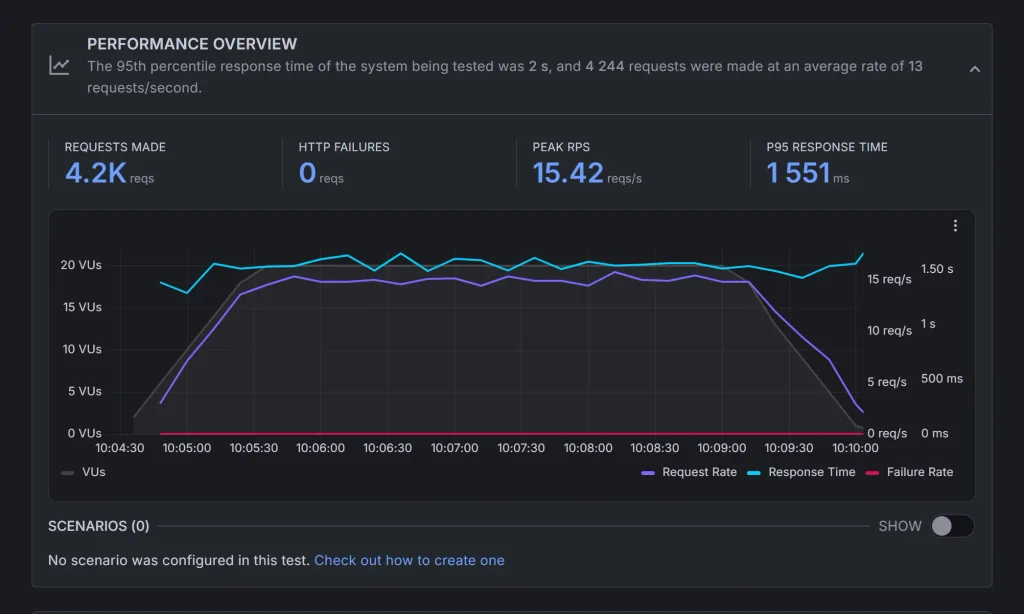Click the PERFORMANCE OVERVIEW heading
Image resolution: width=1024 pixels, height=614 pixels.
(x=192, y=44)
